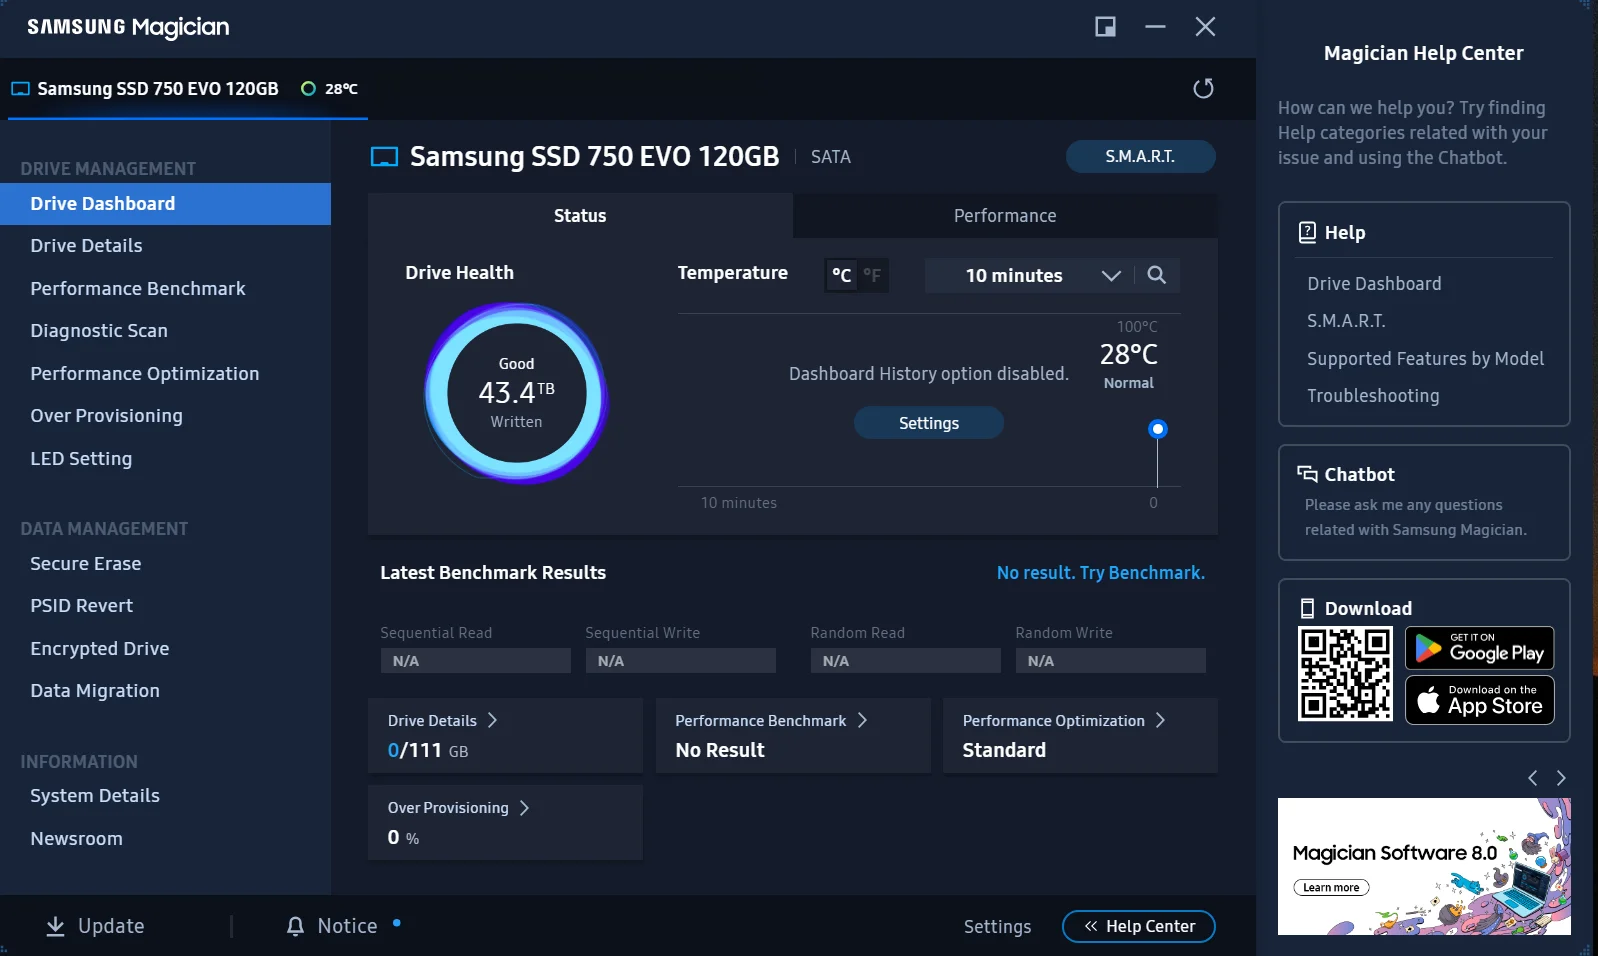Click the Magician Software 8.0 banner
1598x956 pixels.
point(1424,866)
